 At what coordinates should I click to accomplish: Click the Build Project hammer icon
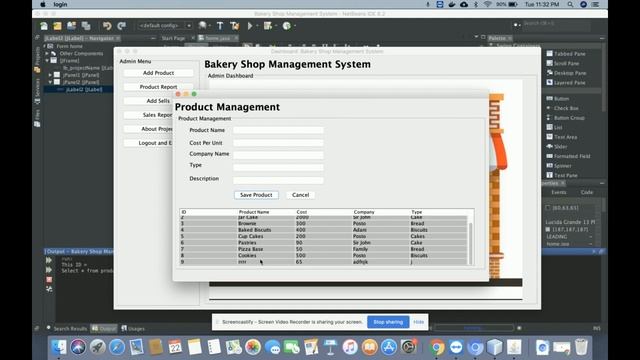click(220, 26)
